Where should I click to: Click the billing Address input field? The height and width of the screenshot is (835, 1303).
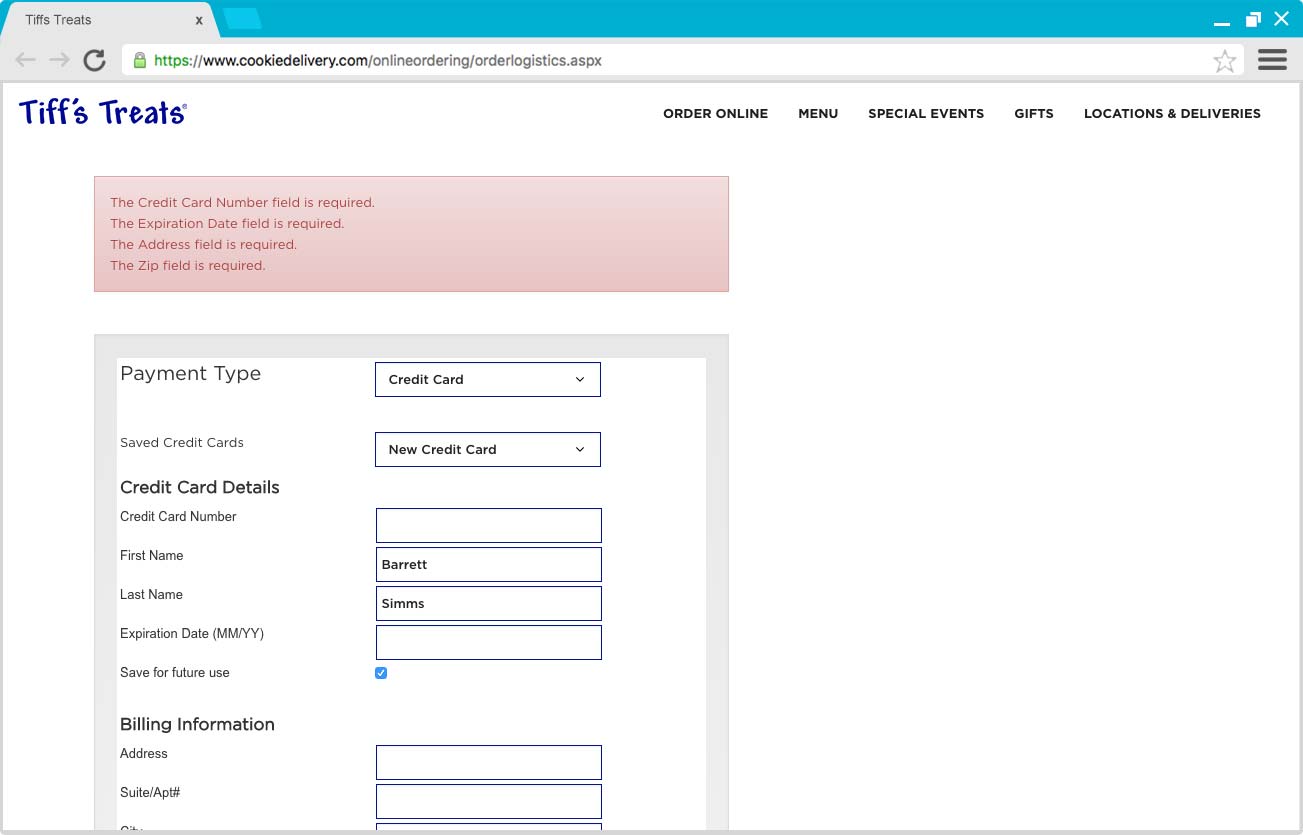coord(488,763)
